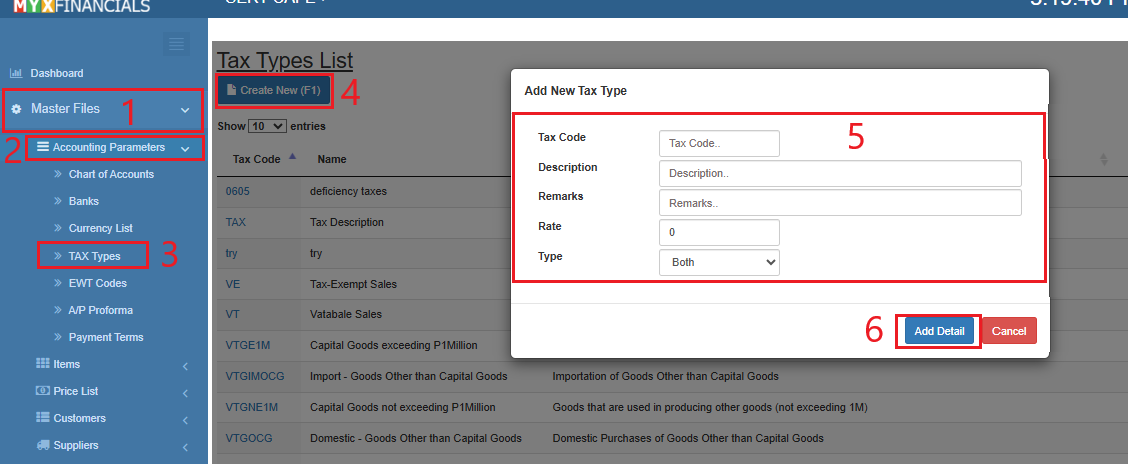Open EWT Codes
This screenshot has height=464, width=1128.
click(x=98, y=283)
